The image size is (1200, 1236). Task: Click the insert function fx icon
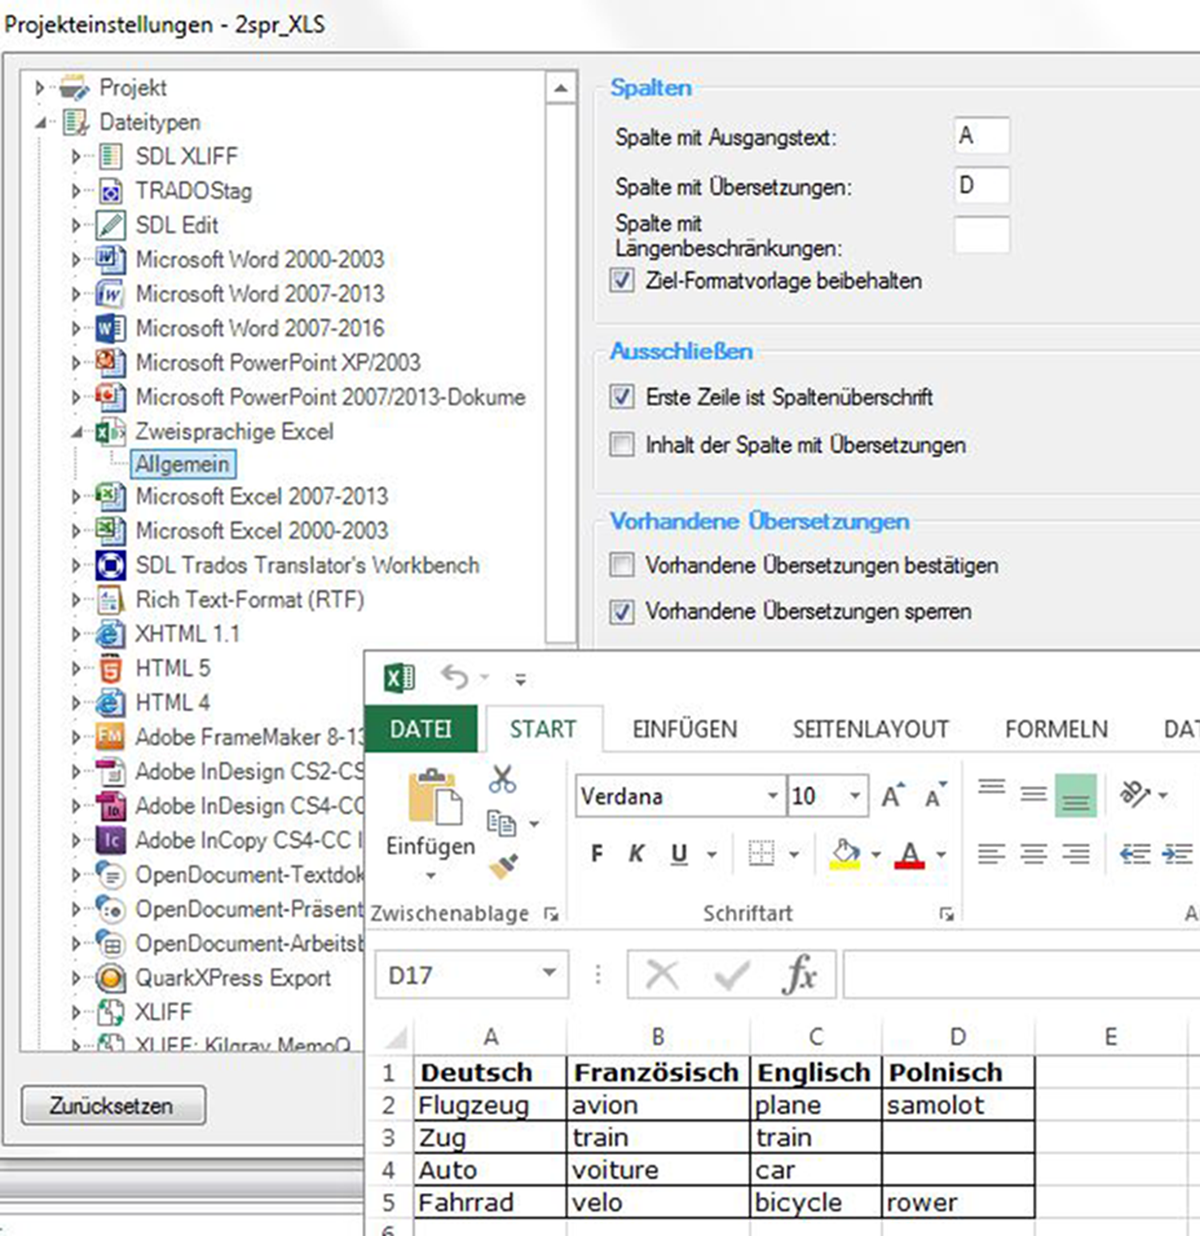(x=801, y=974)
